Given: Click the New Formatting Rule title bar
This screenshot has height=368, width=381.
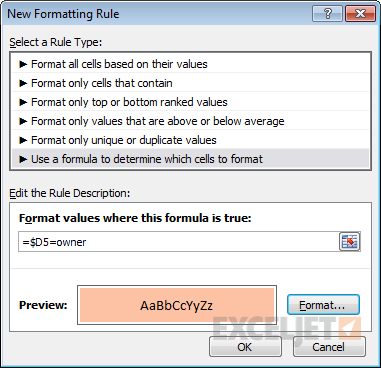Looking at the screenshot, I should click(x=157, y=14).
